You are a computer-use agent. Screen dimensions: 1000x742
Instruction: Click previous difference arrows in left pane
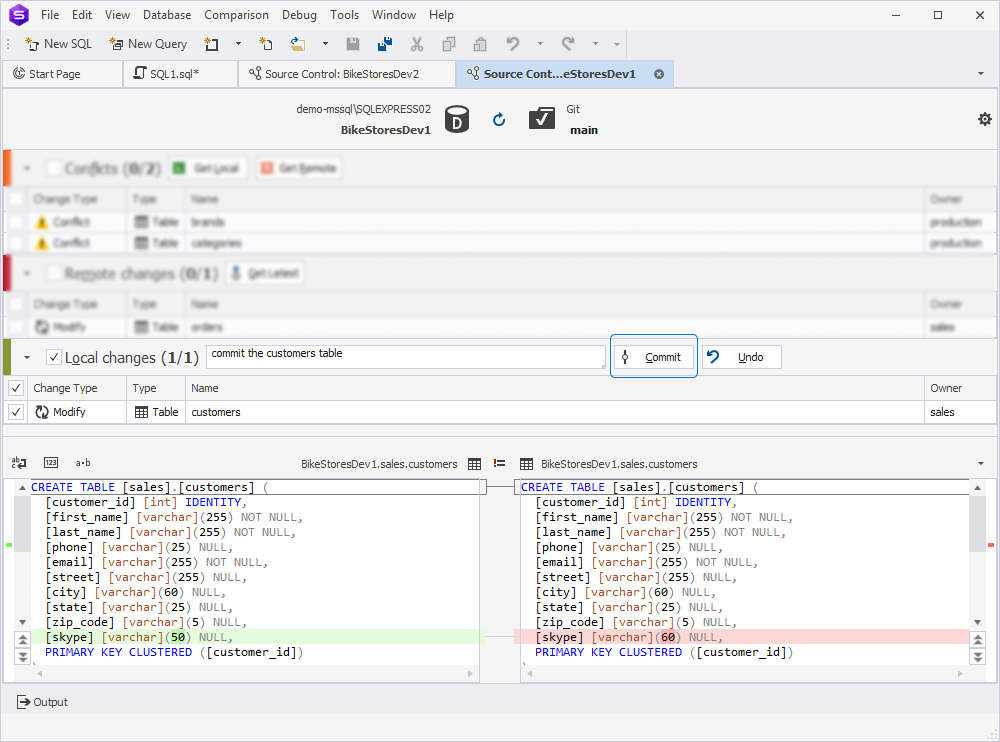[x=23, y=639]
